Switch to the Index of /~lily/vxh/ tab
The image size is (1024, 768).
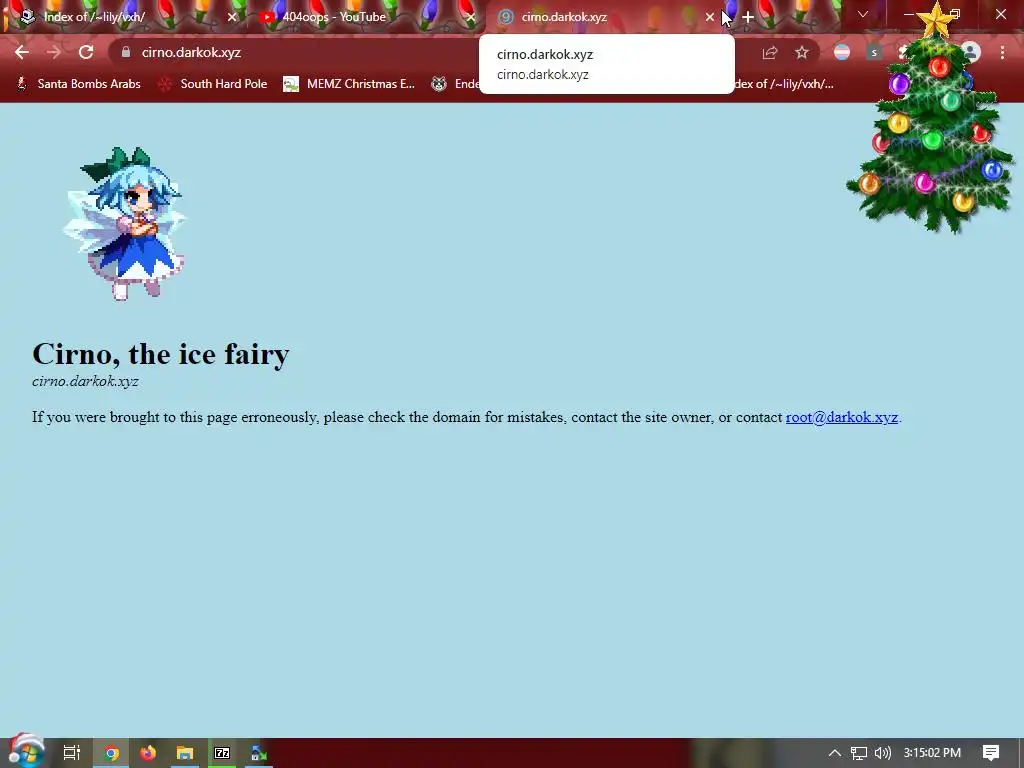click(123, 16)
